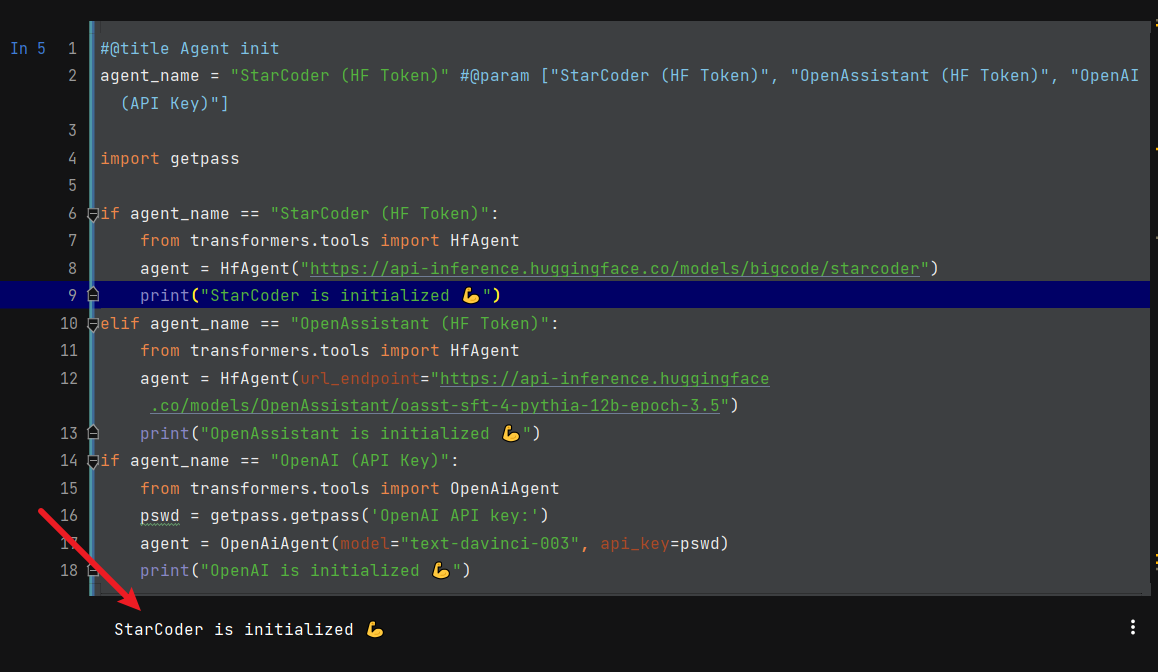Screen dimensions: 1158x672
Task: Click 'import getpass' statement
Action: pos(170,159)
